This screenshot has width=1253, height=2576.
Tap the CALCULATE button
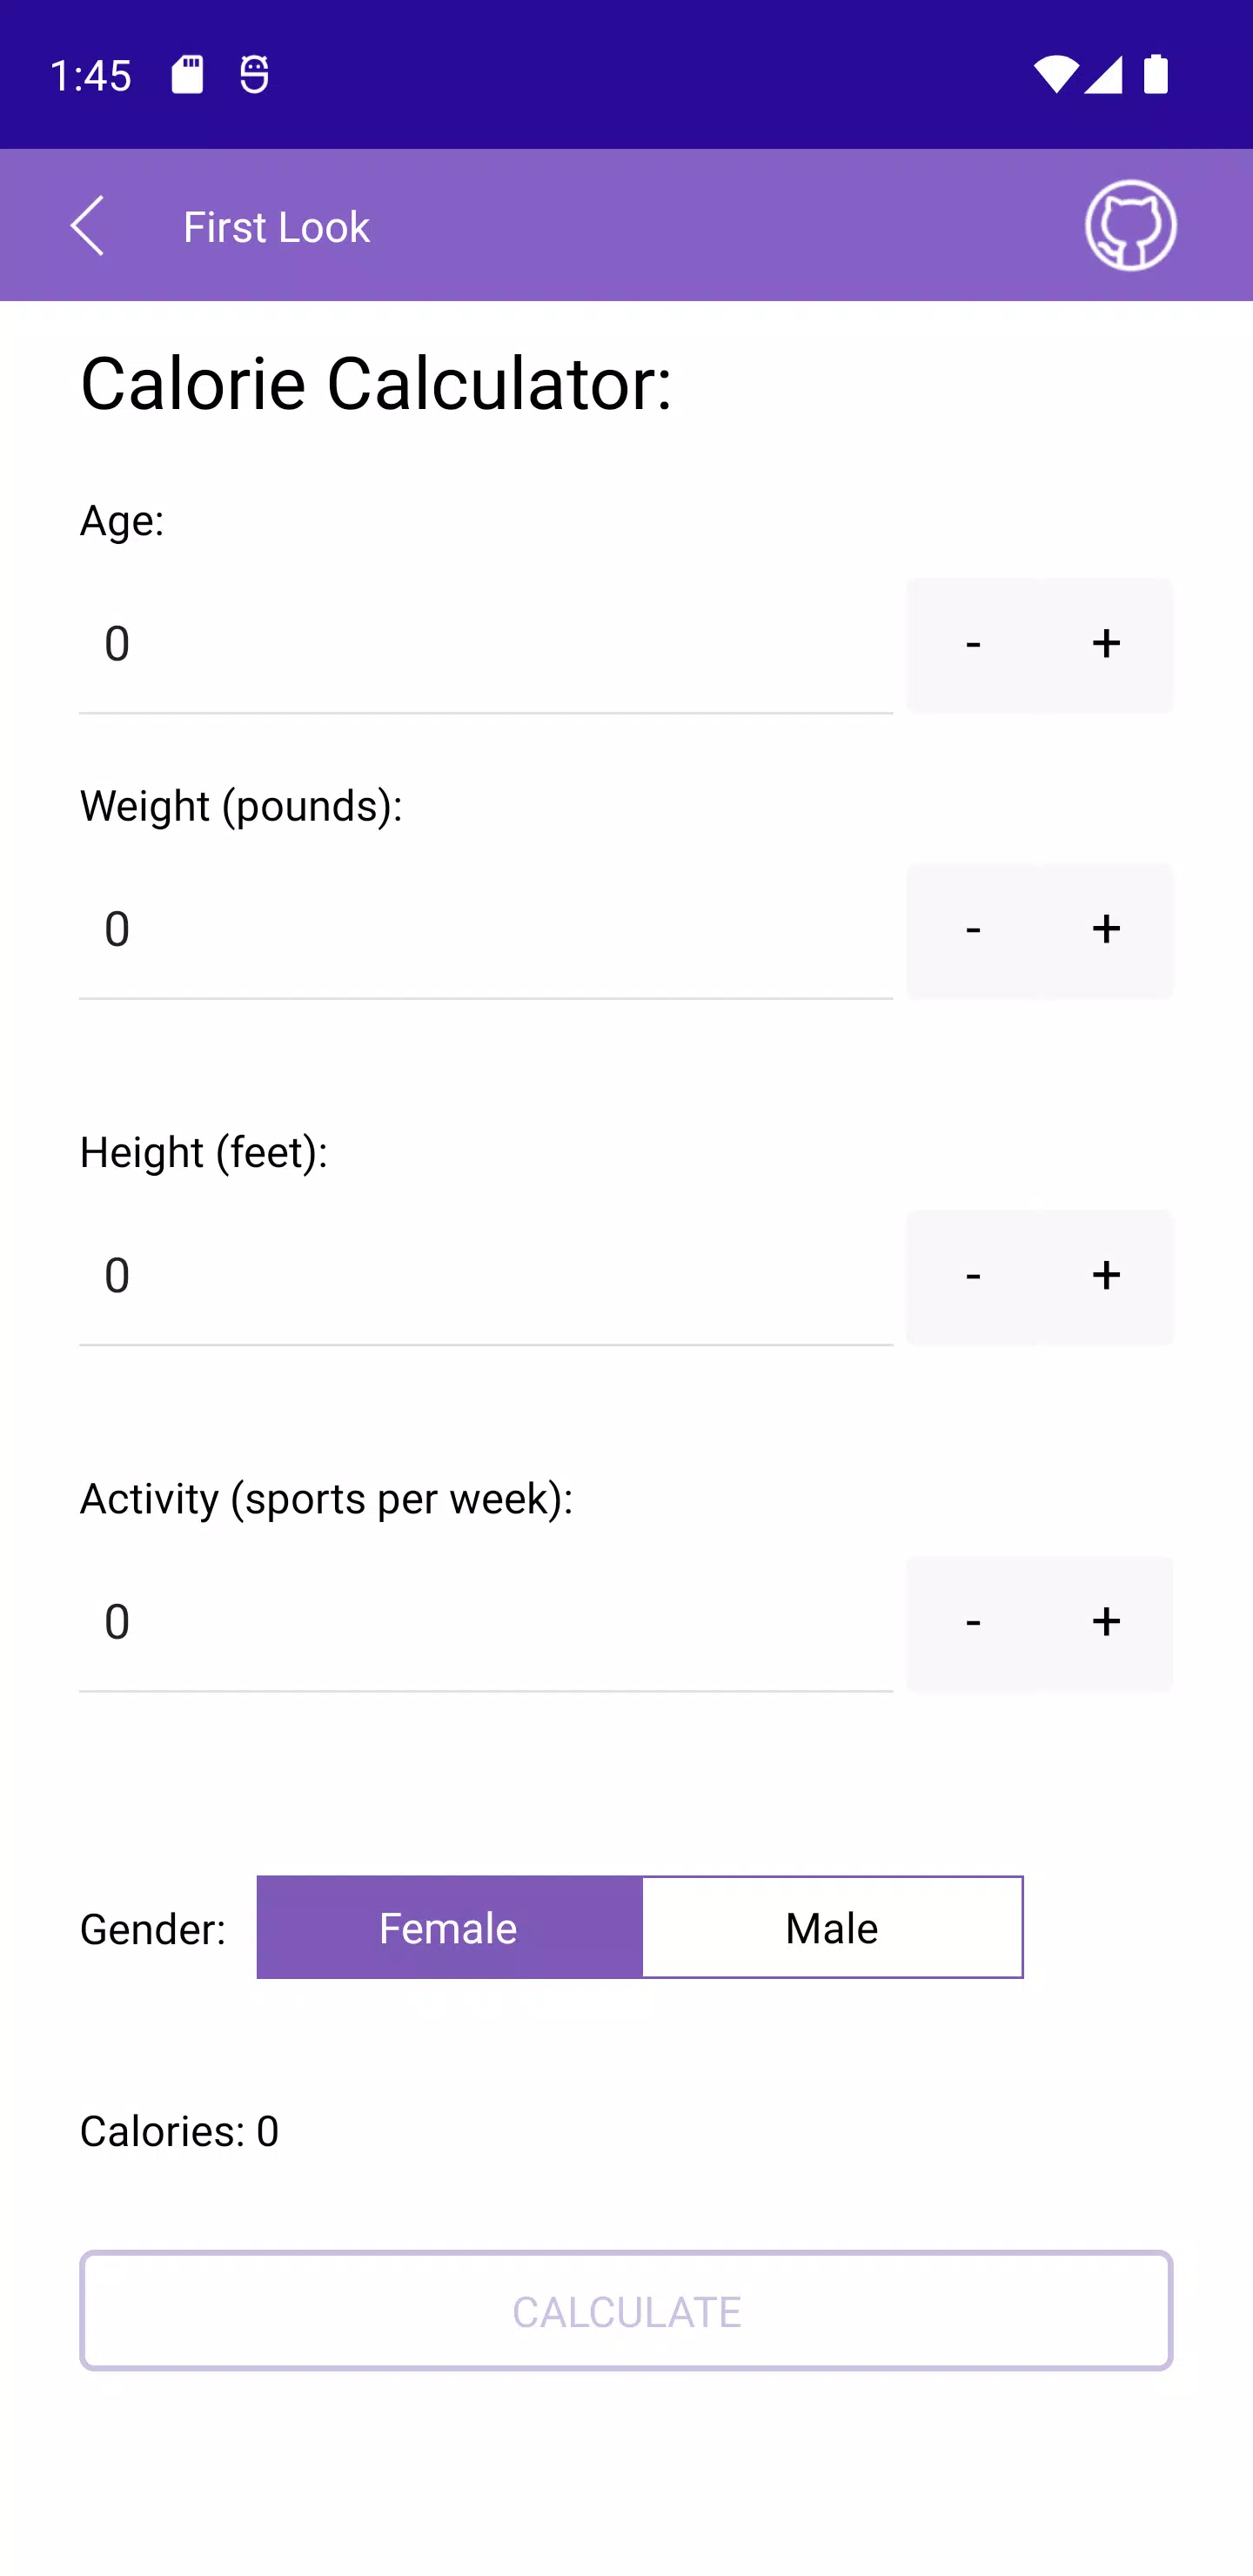[x=626, y=2311]
